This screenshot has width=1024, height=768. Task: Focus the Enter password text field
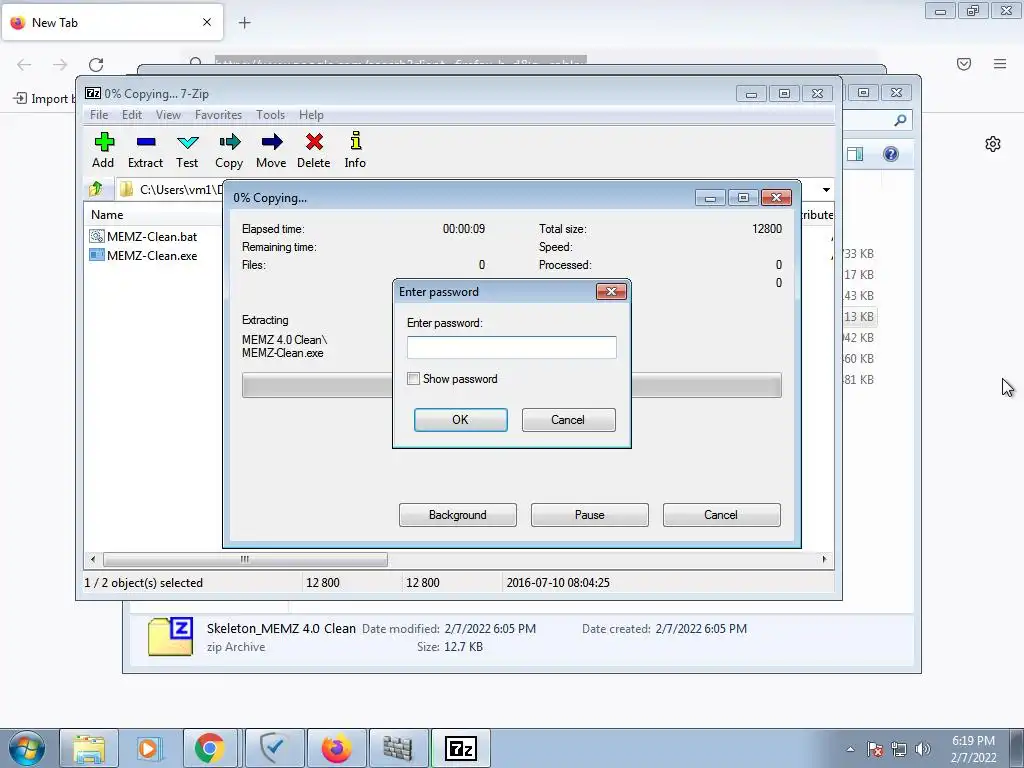pyautogui.click(x=511, y=347)
